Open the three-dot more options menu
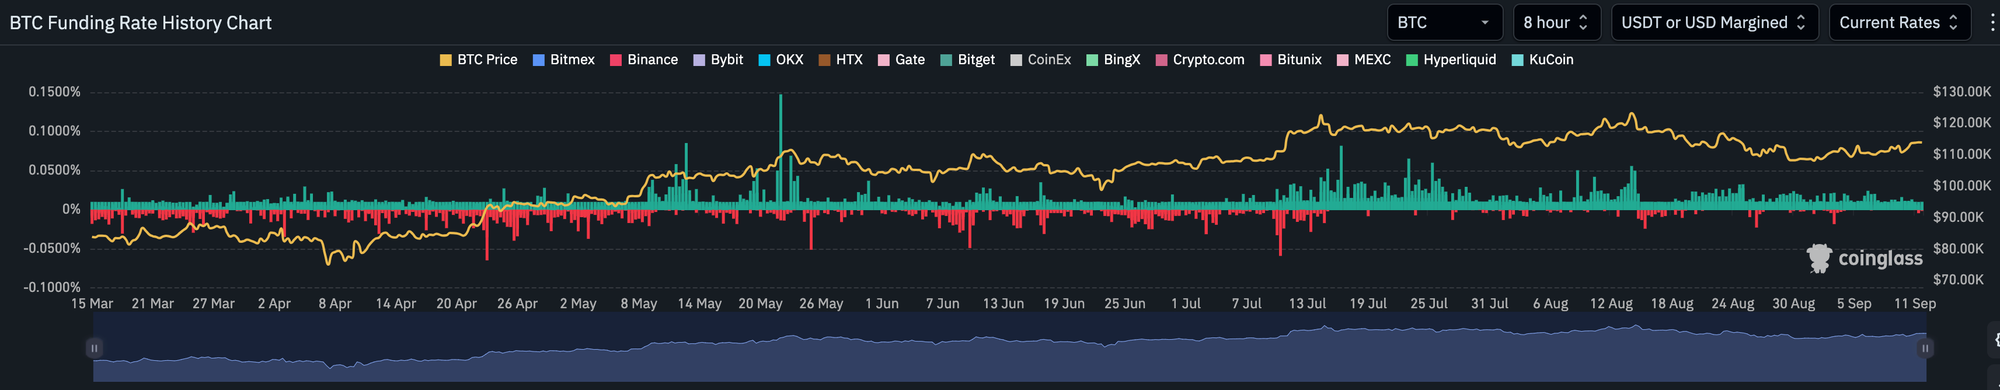 [1992, 22]
